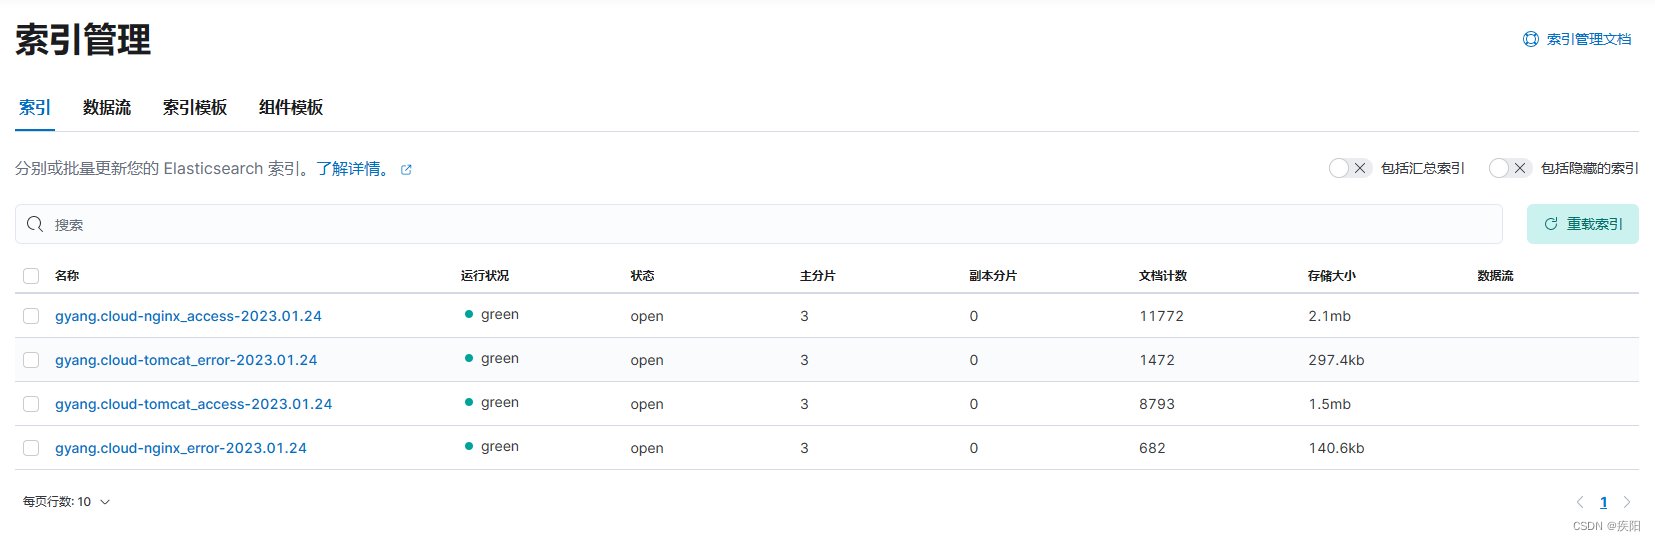Image resolution: width=1655 pixels, height=541 pixels.
Task: Click open status in tomcat_access row
Action: 647,404
